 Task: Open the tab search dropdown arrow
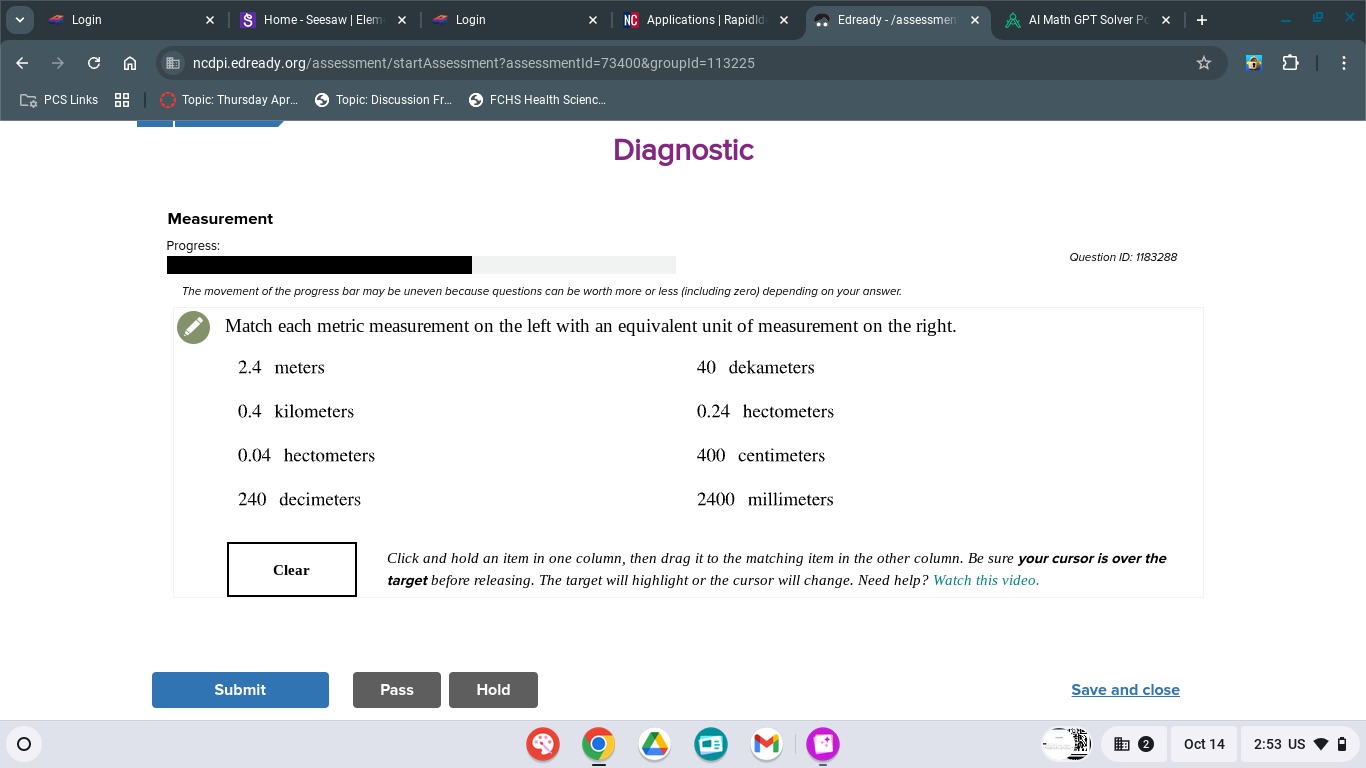tap(19, 20)
